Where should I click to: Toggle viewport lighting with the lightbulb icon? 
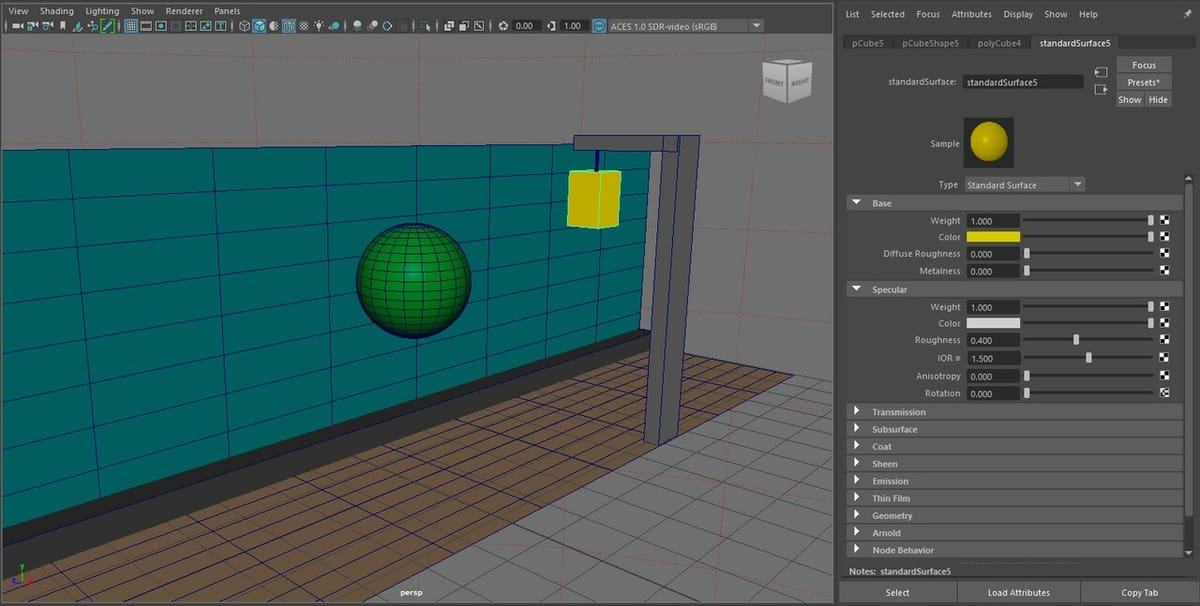318,26
